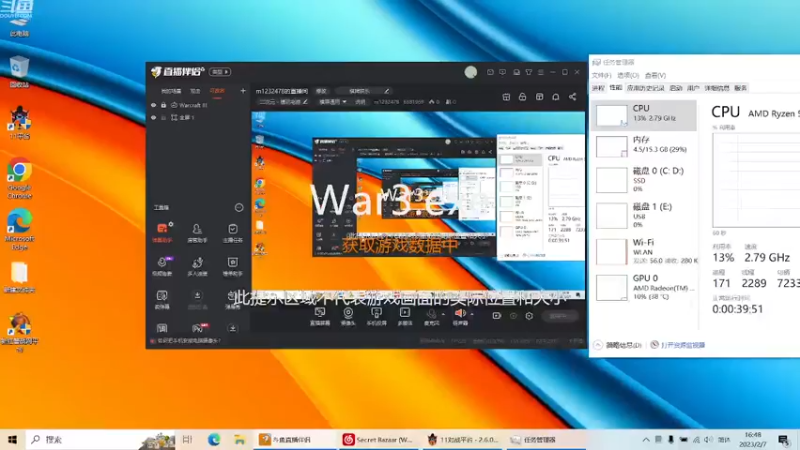The width and height of the screenshot is (800, 450).
Task: Select the 内存 memory performance item
Action: click(x=643, y=146)
